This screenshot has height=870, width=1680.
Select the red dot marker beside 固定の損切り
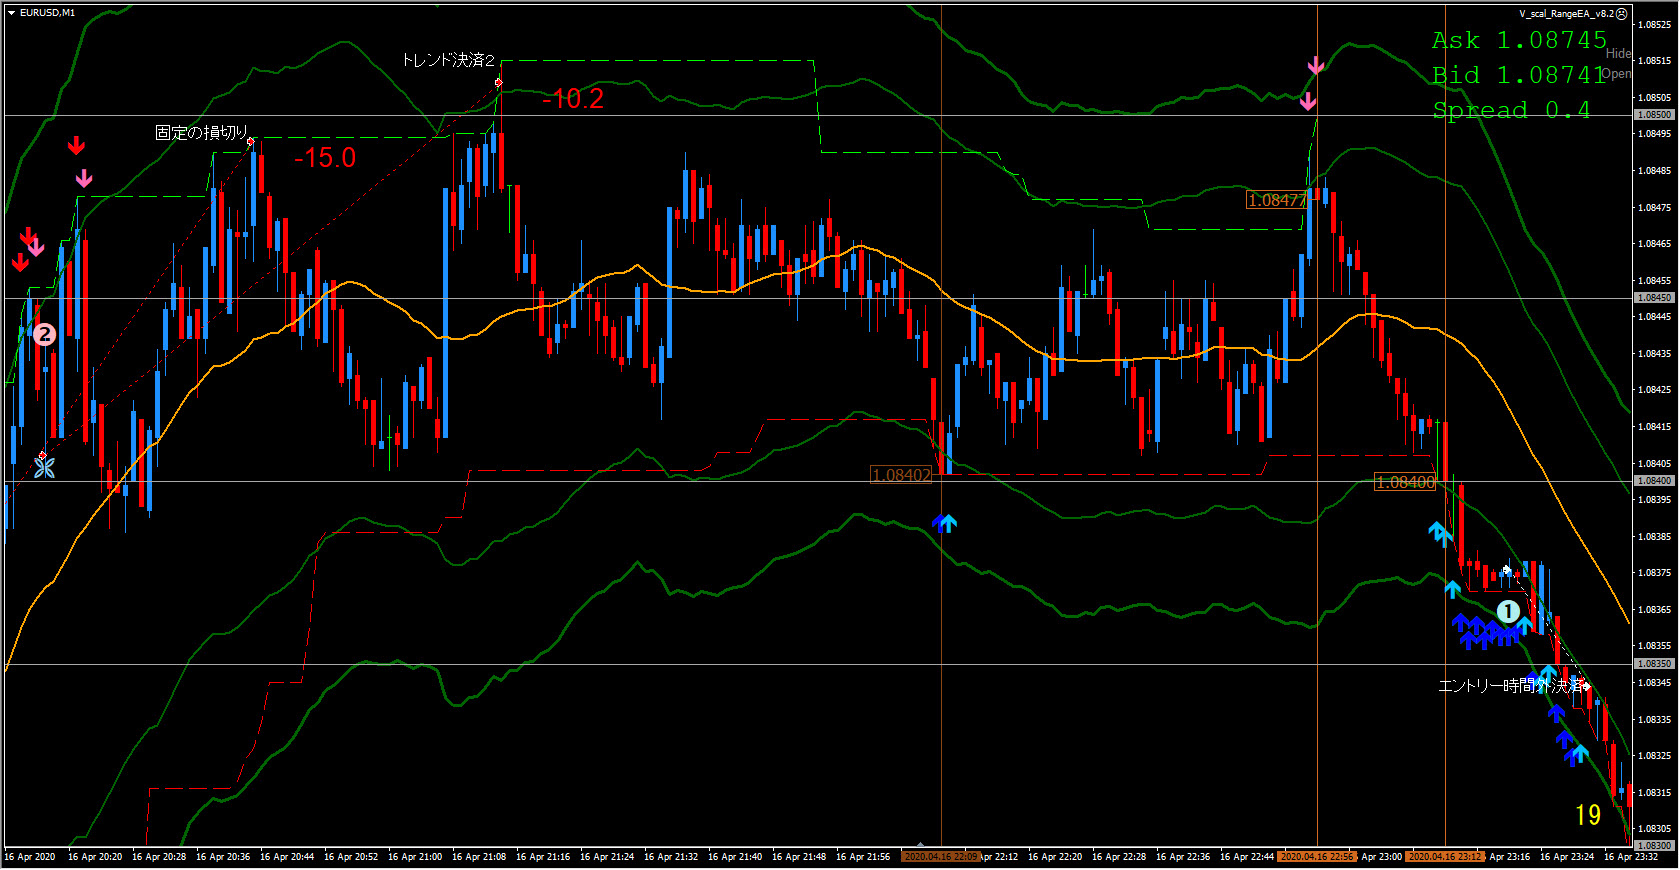251,142
